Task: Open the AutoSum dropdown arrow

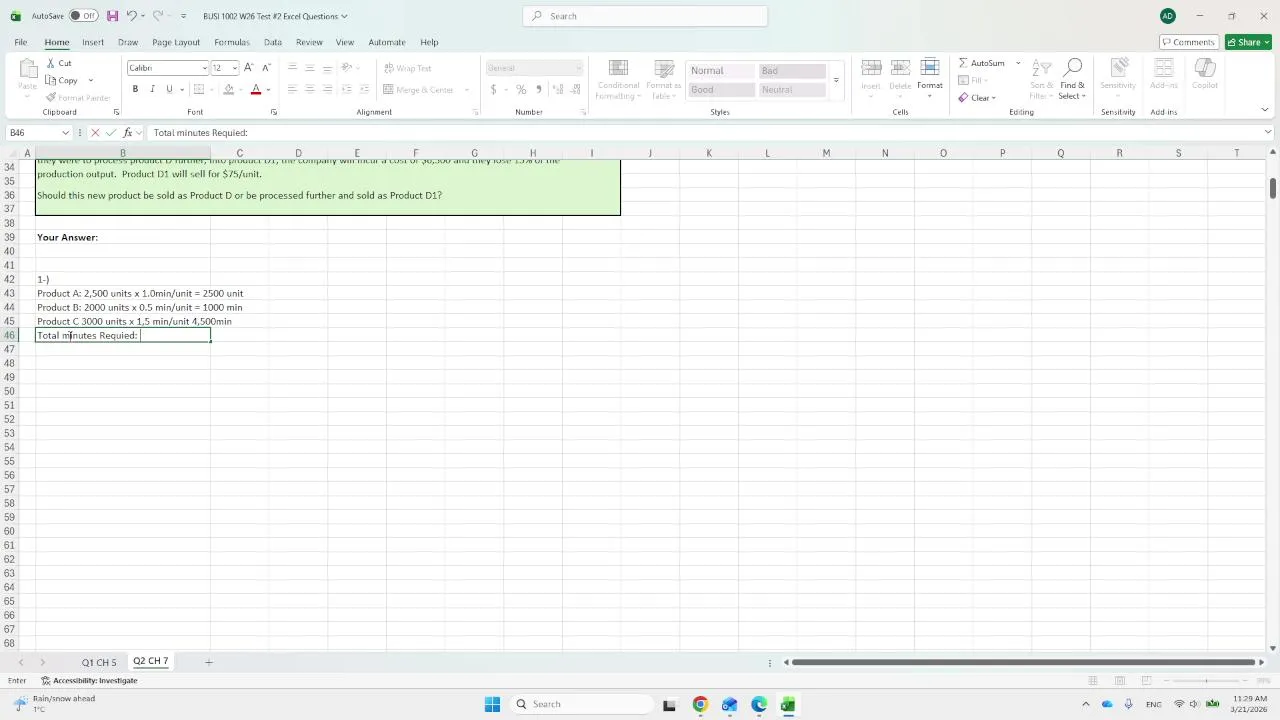Action: coord(1018,63)
